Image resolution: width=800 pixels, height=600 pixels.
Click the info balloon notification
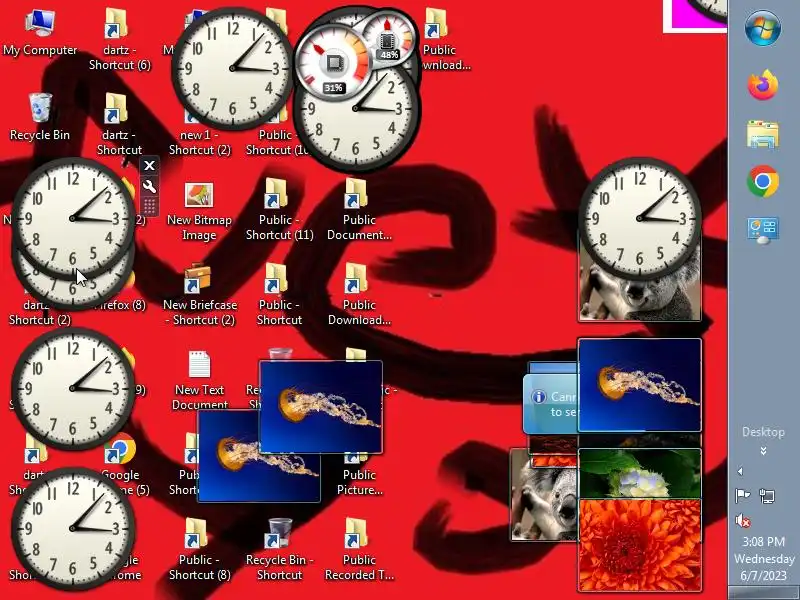551,404
